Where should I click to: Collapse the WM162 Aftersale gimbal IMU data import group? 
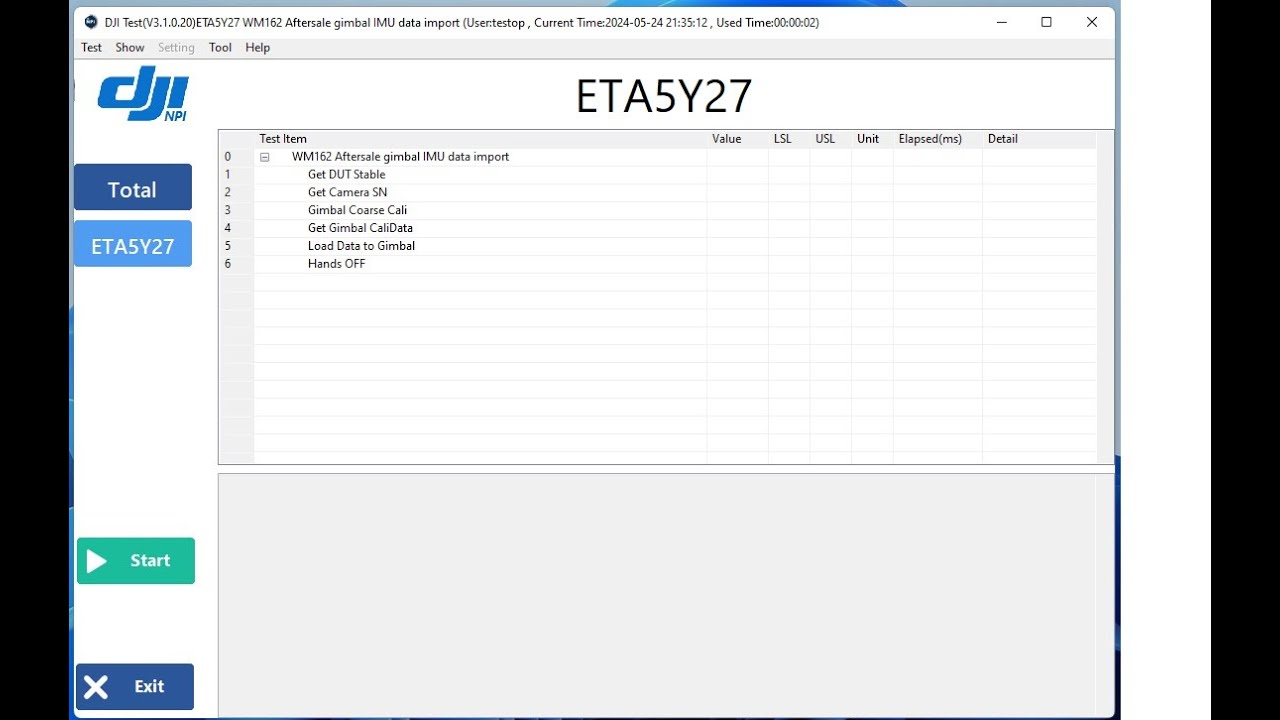pyautogui.click(x=265, y=157)
